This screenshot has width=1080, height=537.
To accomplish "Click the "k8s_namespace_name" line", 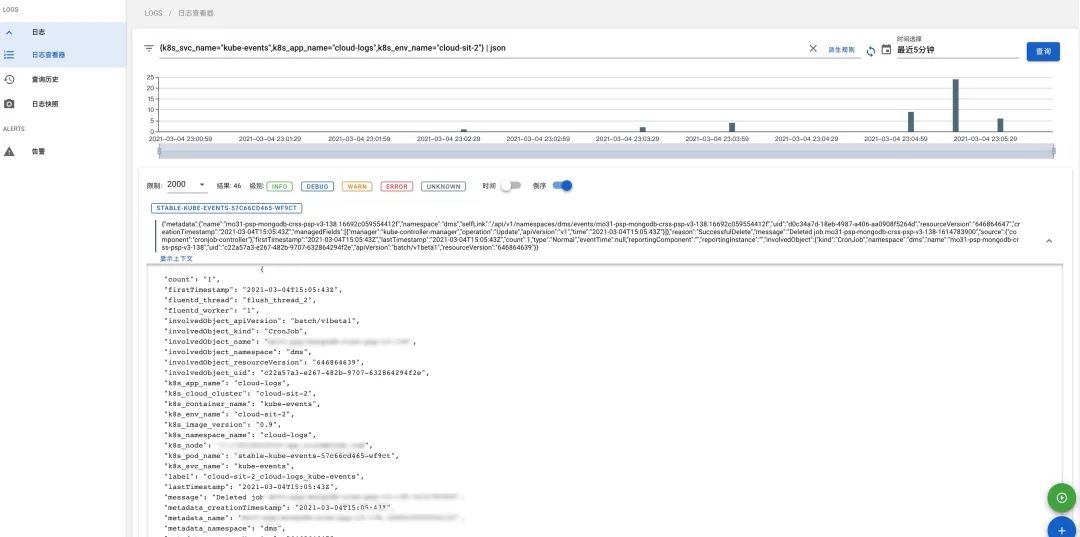I will (x=240, y=434).
